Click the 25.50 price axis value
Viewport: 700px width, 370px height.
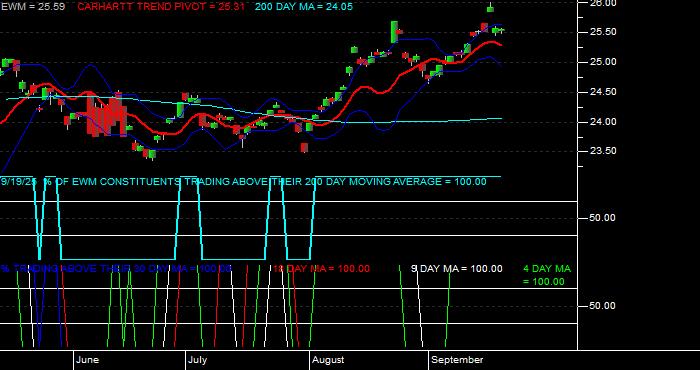point(603,32)
